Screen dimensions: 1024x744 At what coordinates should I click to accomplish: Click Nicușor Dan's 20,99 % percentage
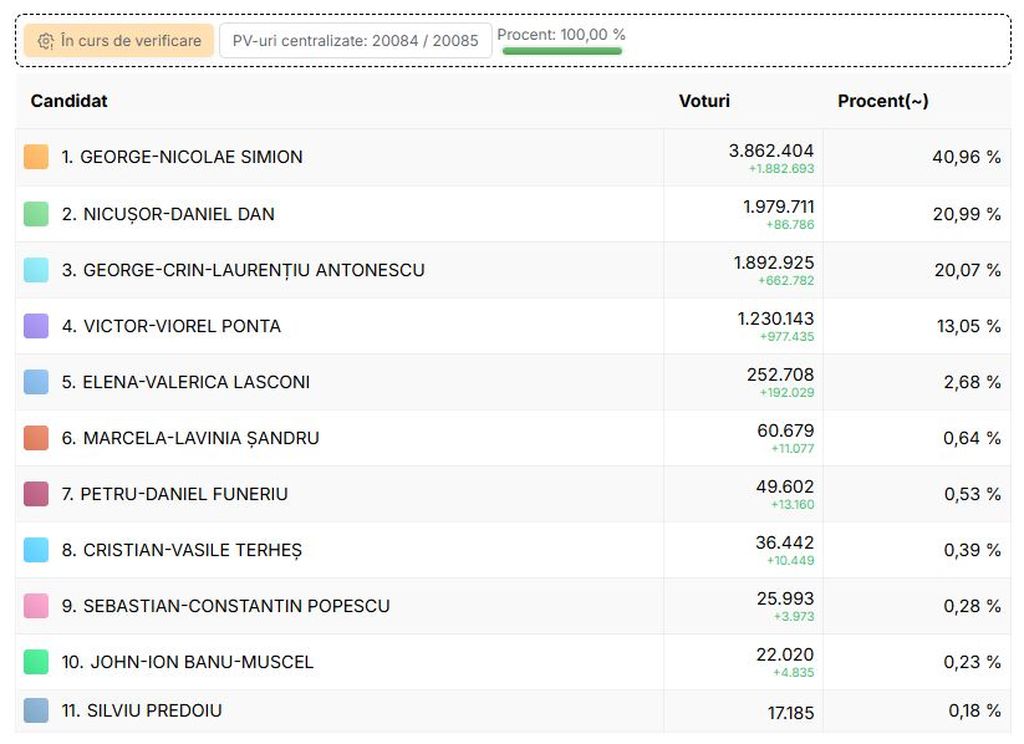point(966,214)
